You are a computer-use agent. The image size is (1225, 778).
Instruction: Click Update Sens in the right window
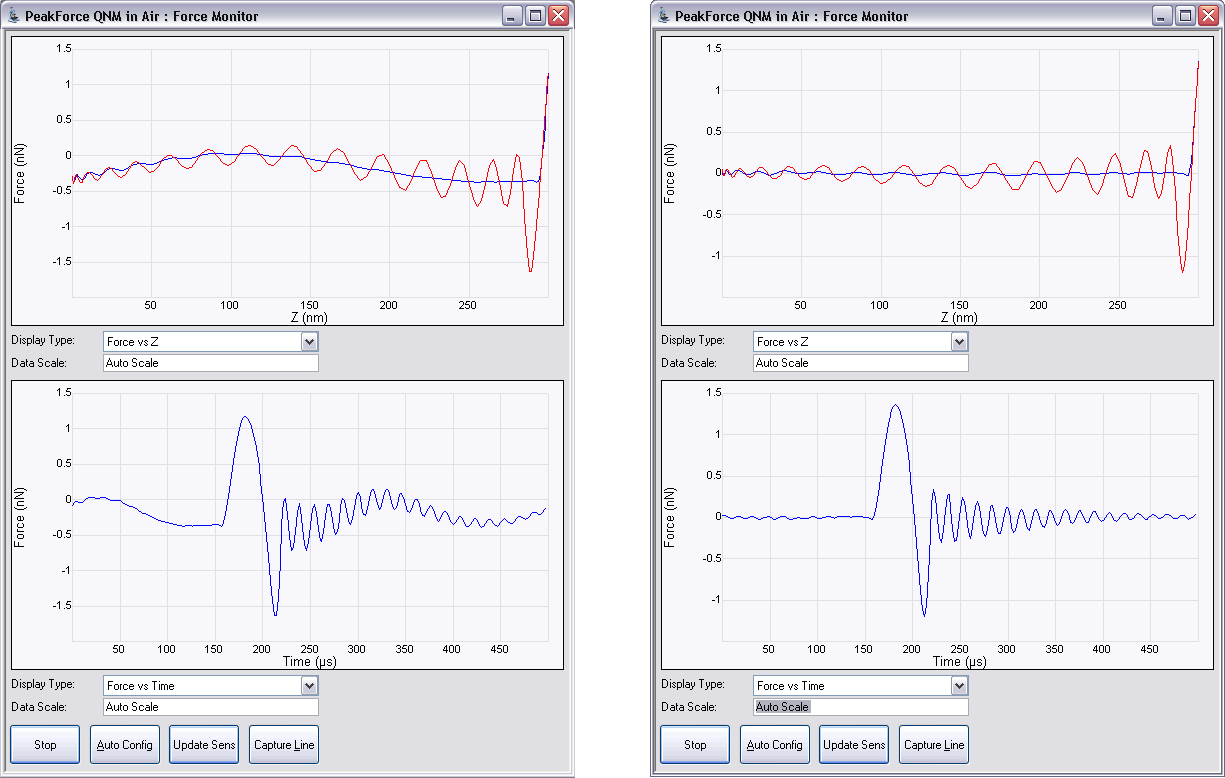[853, 744]
